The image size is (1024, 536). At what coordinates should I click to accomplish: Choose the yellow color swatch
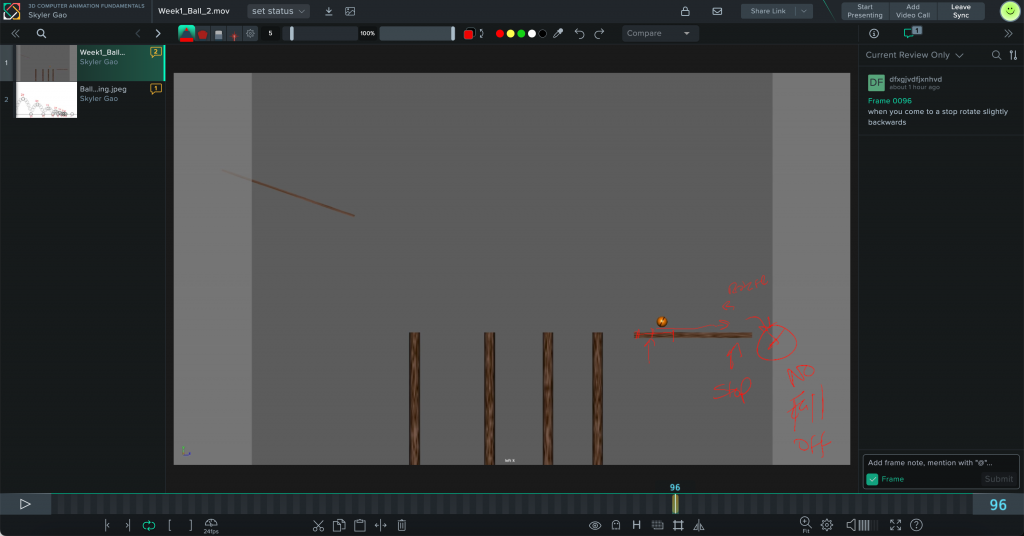point(510,33)
